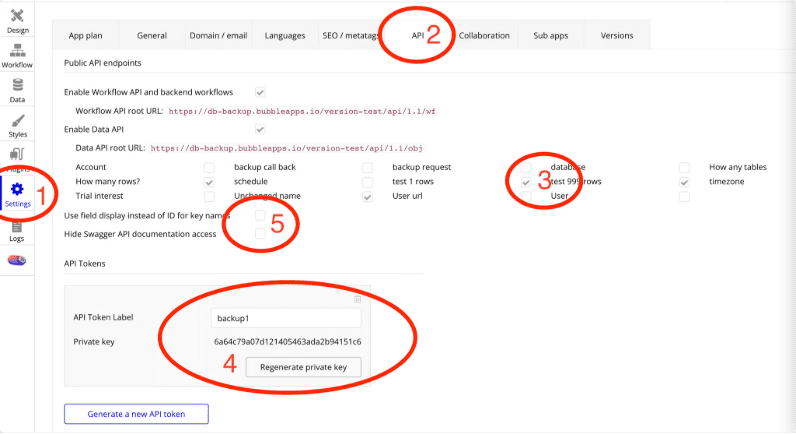Viewport: 796px width, 434px height.
Task: Open the Design section in sidebar
Action: click(x=17, y=21)
